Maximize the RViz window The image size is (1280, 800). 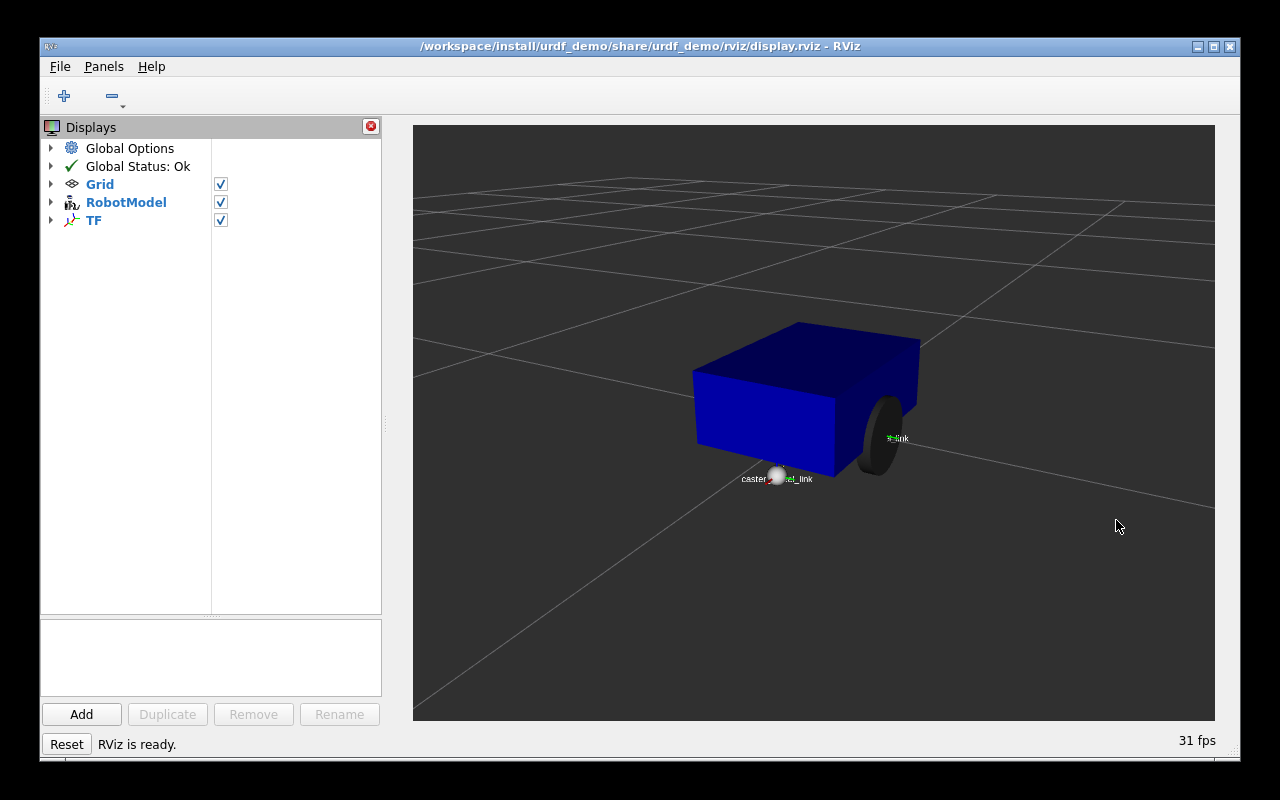click(1214, 47)
